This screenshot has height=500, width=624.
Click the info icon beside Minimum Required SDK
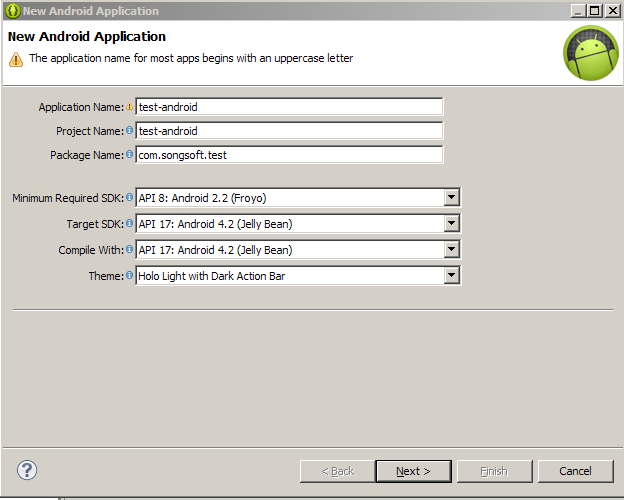coord(129,197)
